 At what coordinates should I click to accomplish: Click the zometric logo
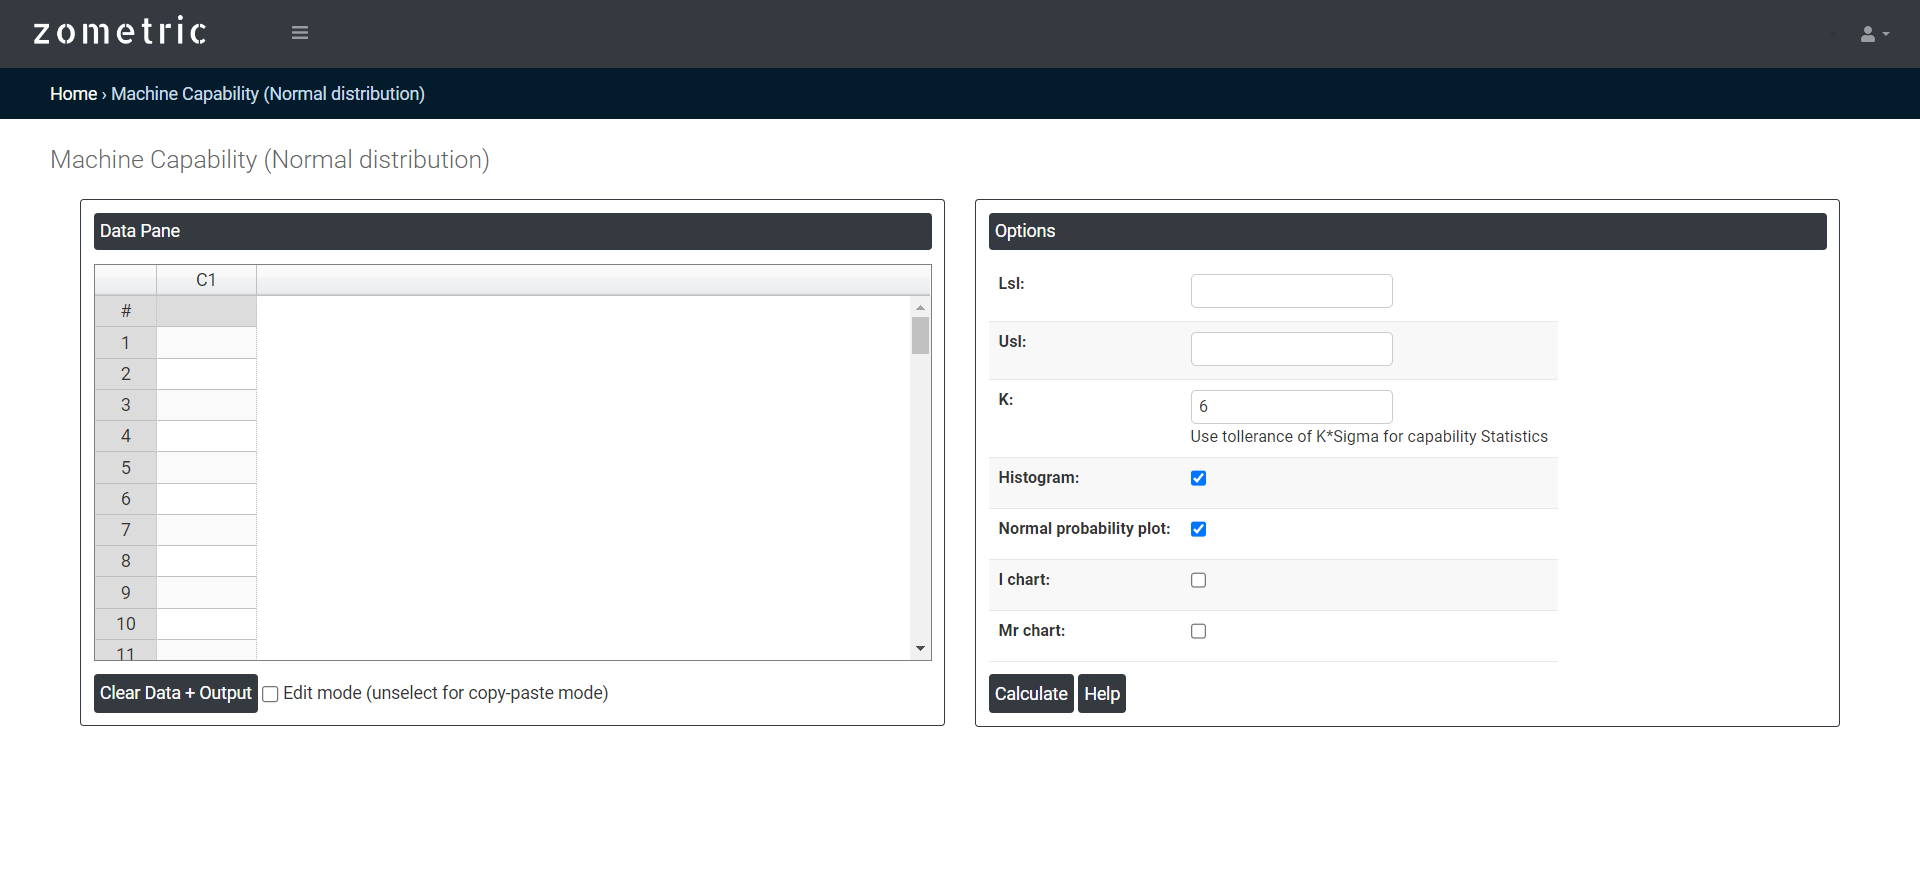pyautogui.click(x=120, y=32)
